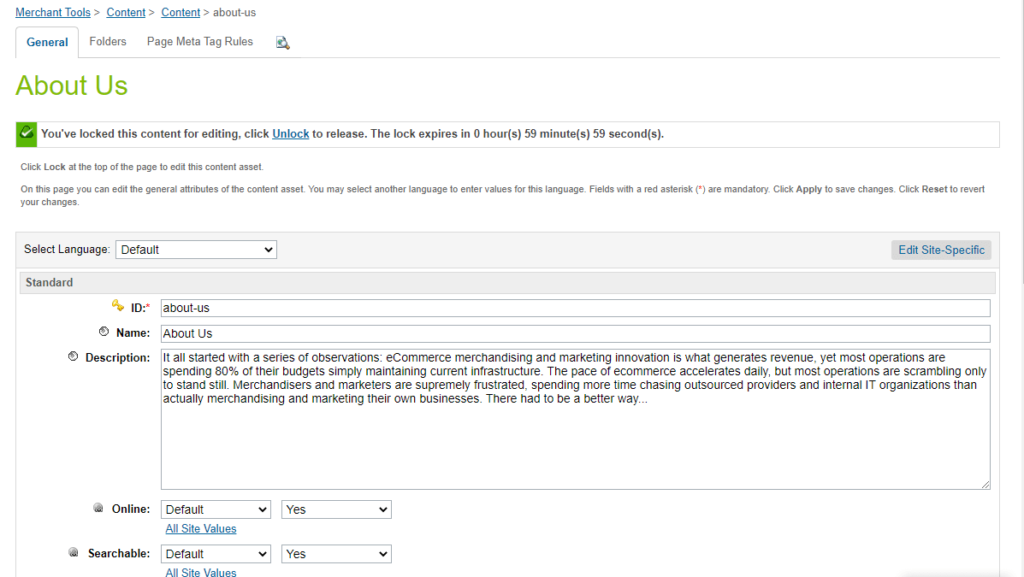1024x577 pixels.
Task: Click the site-specific icon beside Searchable
Action: 74,552
